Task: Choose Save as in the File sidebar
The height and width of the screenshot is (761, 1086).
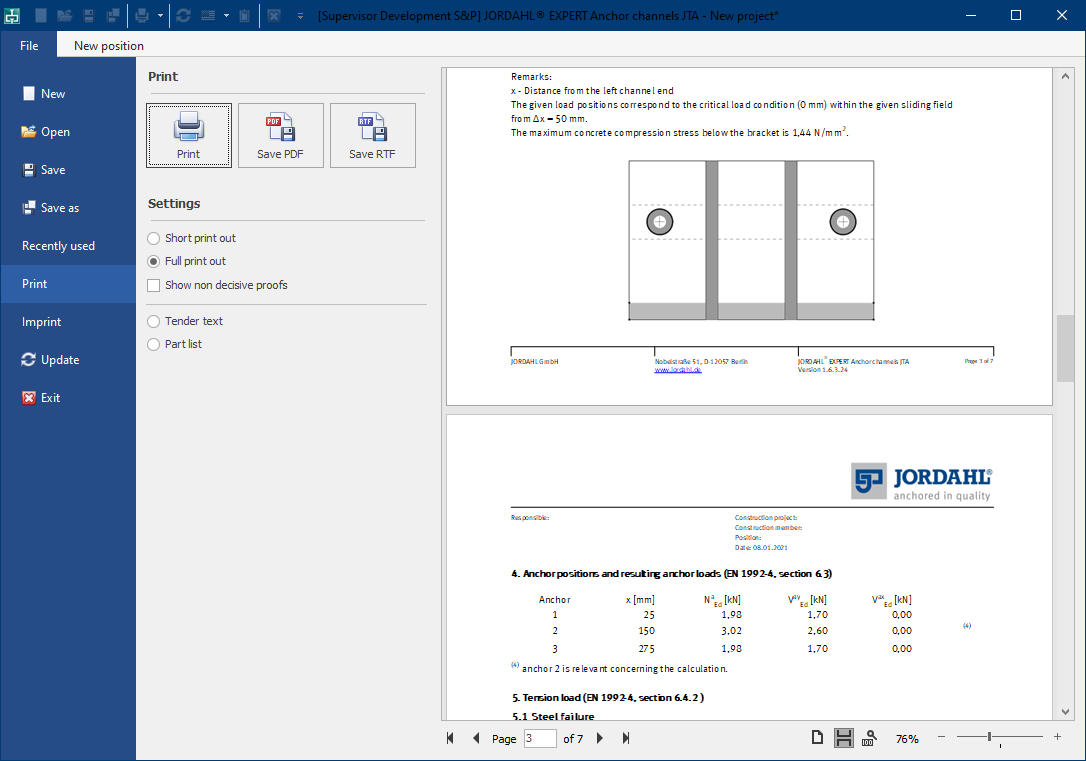Action: [x=68, y=208]
